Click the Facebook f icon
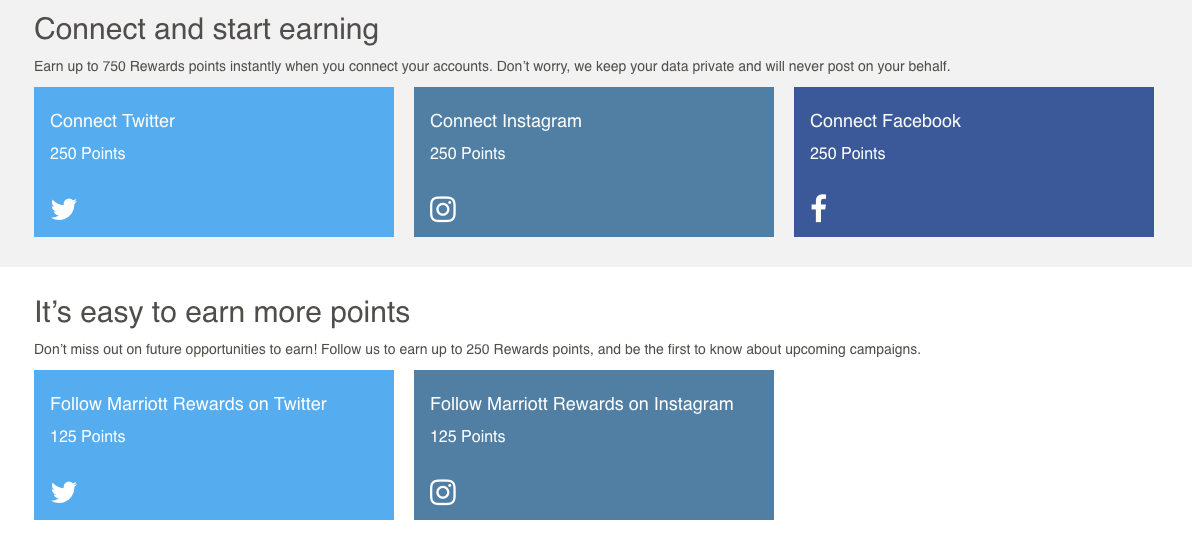 (x=818, y=208)
